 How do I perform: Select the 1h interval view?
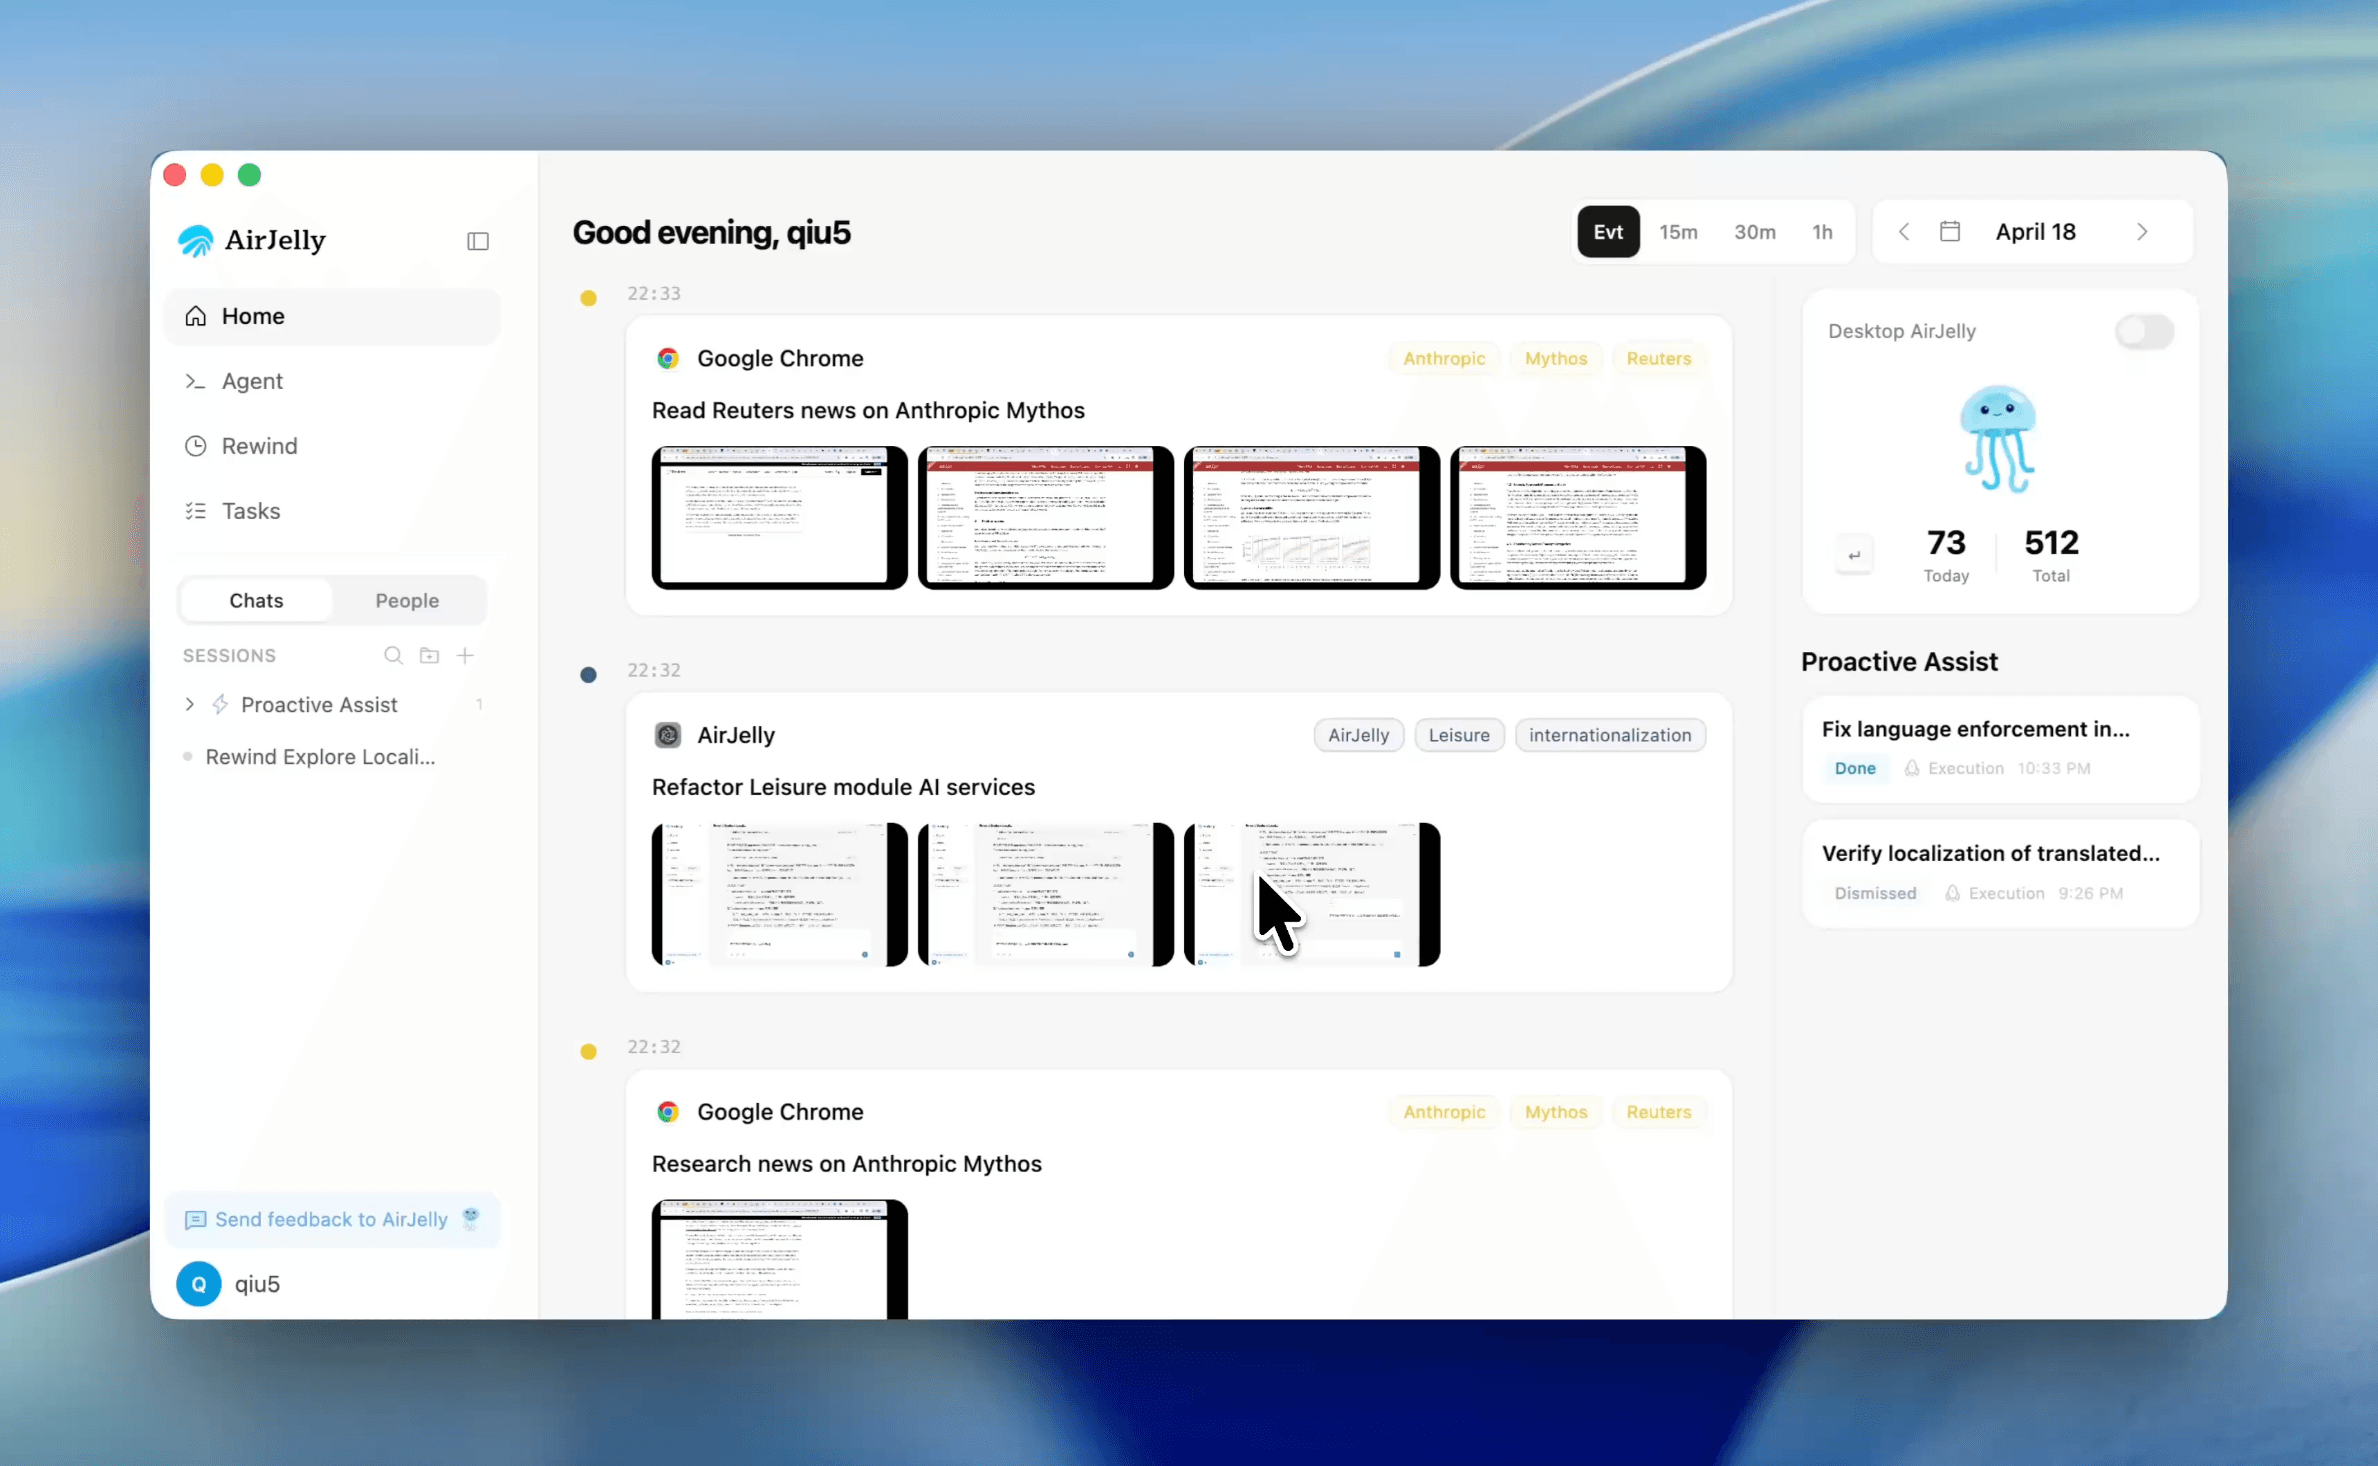1822,232
